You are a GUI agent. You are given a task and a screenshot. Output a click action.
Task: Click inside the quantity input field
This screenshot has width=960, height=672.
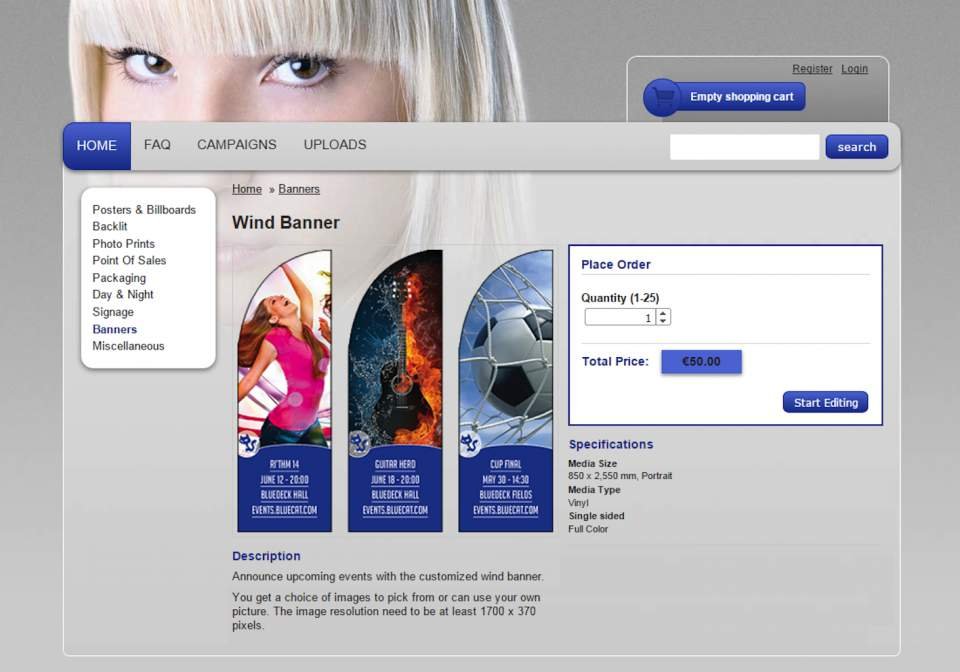click(620, 316)
